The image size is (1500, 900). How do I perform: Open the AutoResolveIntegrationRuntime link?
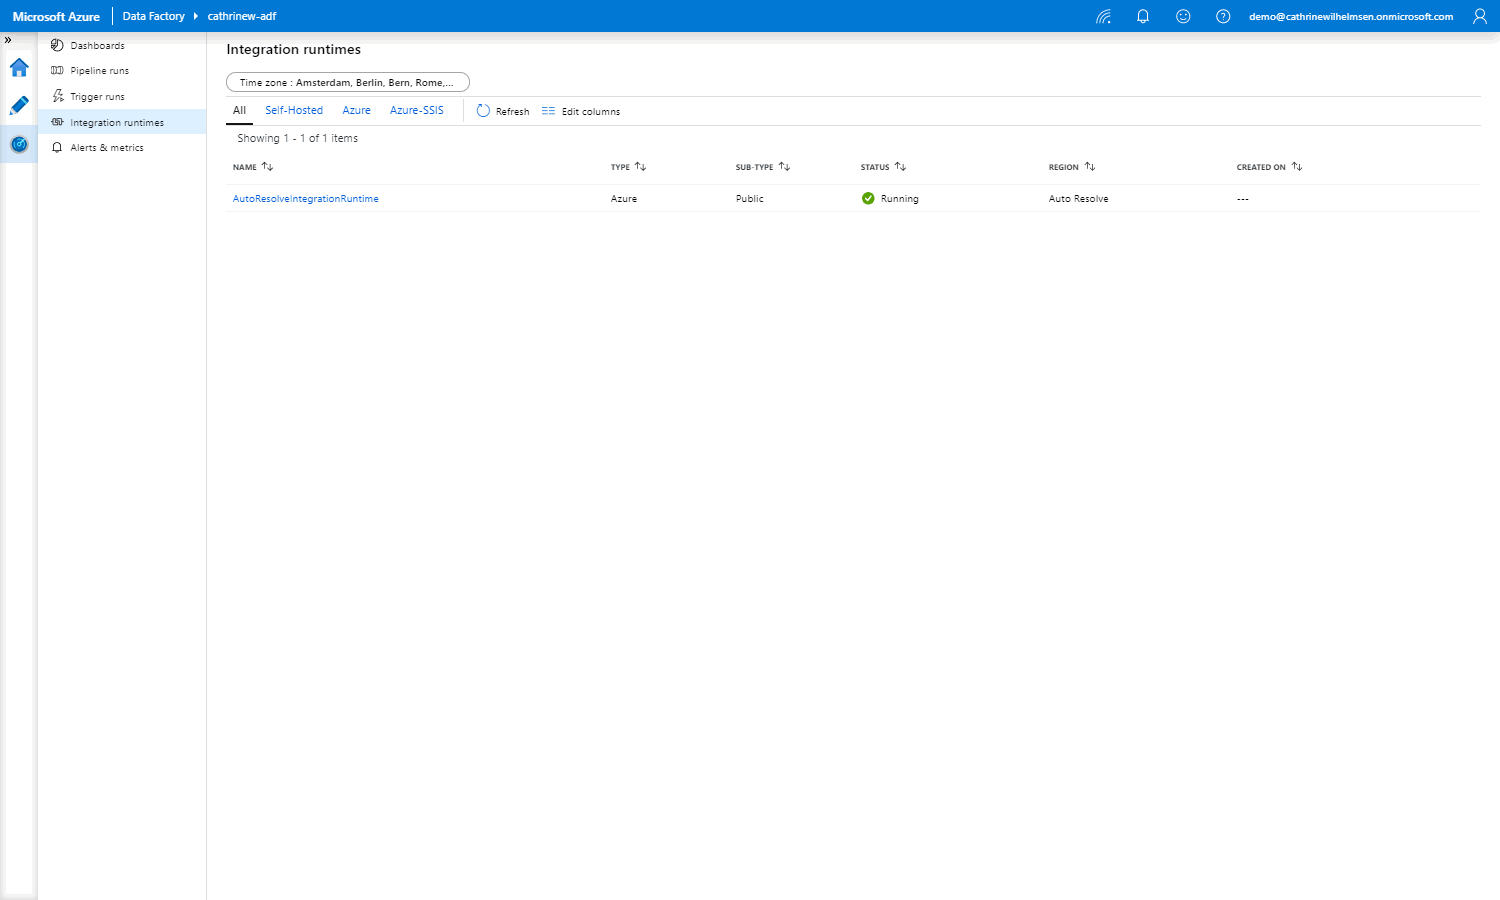click(306, 199)
